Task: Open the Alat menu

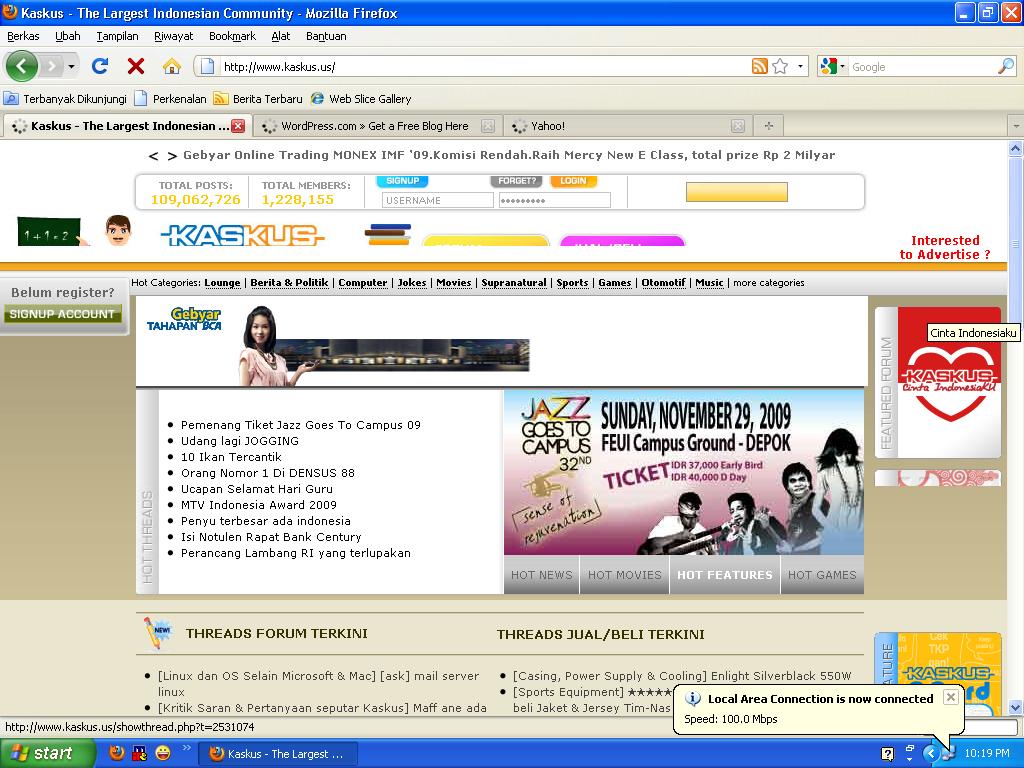Action: 280,36
